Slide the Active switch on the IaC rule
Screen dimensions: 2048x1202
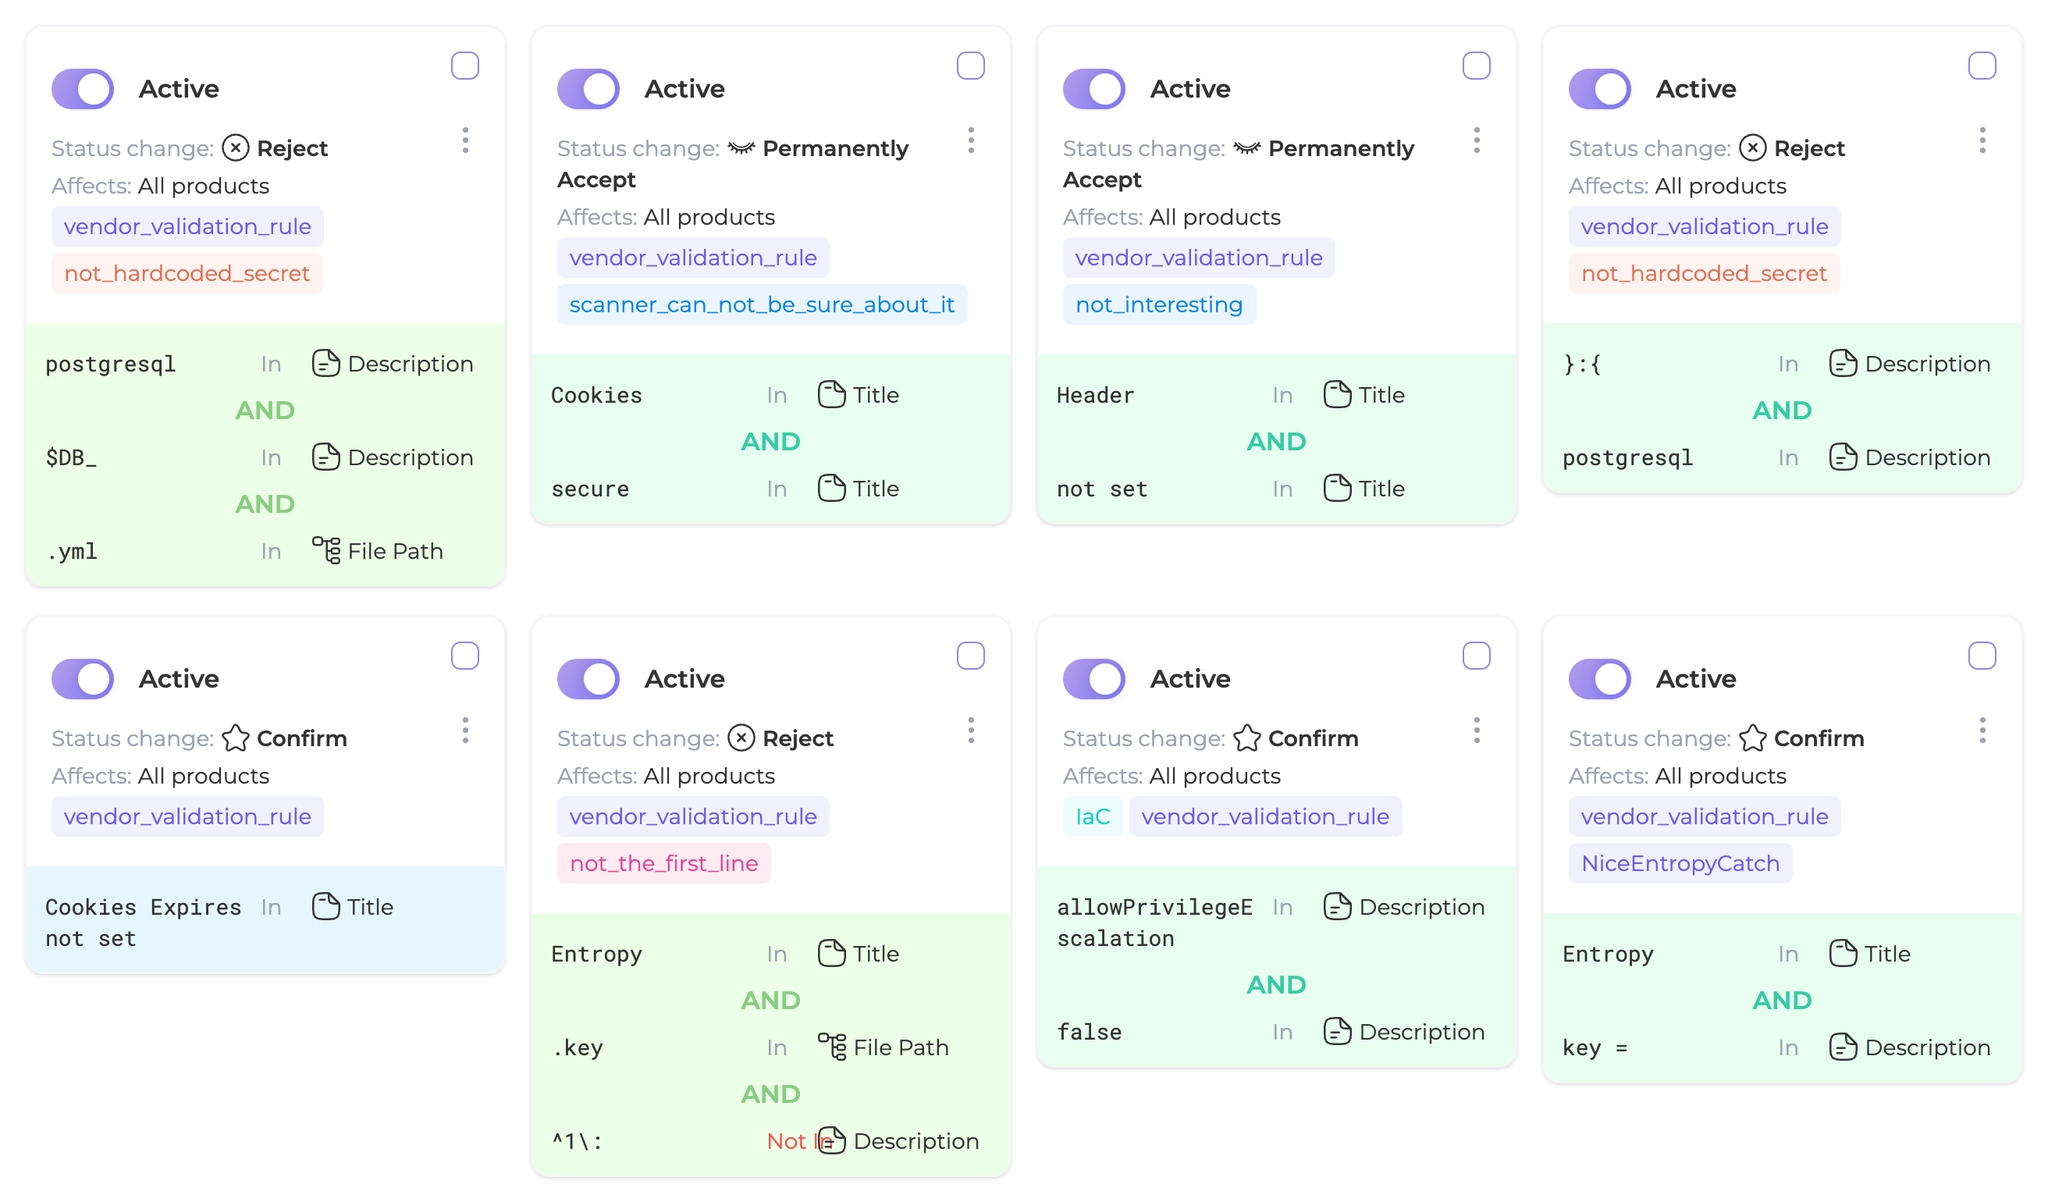(1094, 678)
